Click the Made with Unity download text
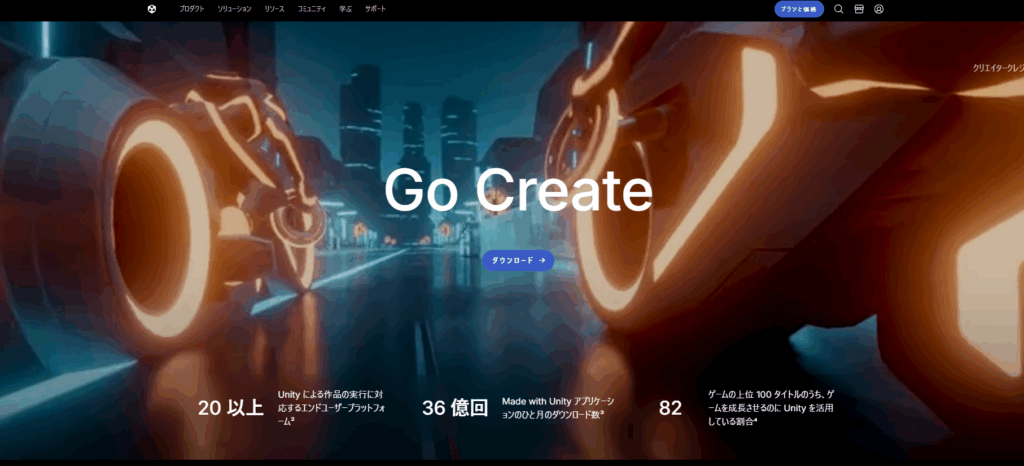The image size is (1024, 466). point(558,408)
